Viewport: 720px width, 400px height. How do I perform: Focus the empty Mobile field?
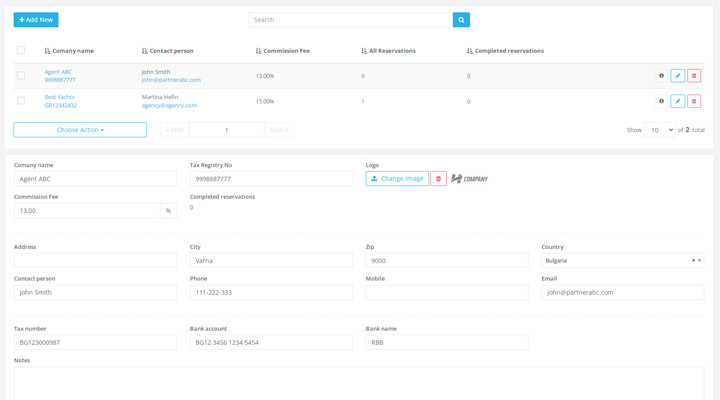point(447,292)
